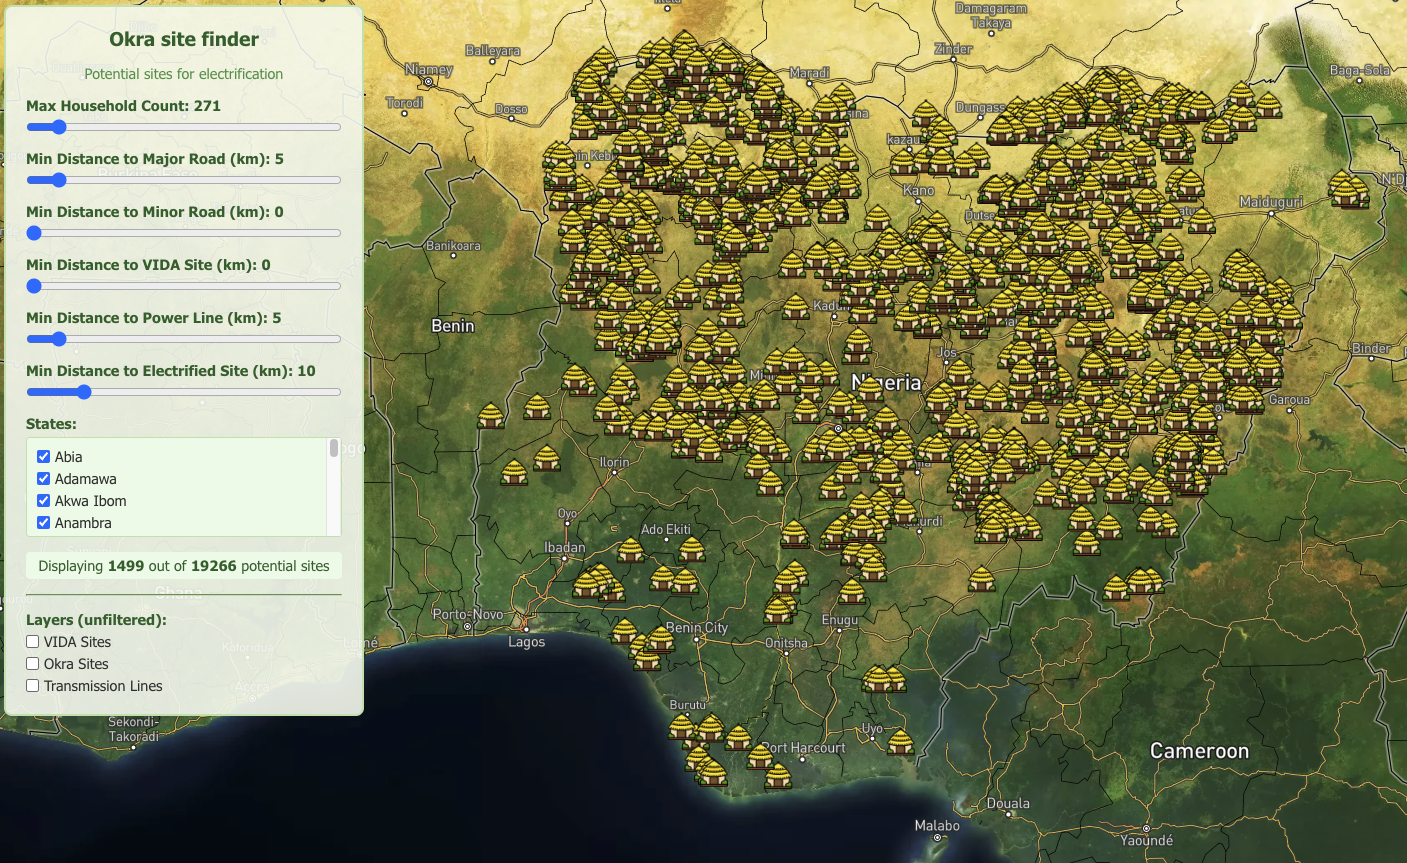Select the westernmost hut marker near Benin
The width and height of the screenshot is (1407, 863).
[x=491, y=416]
